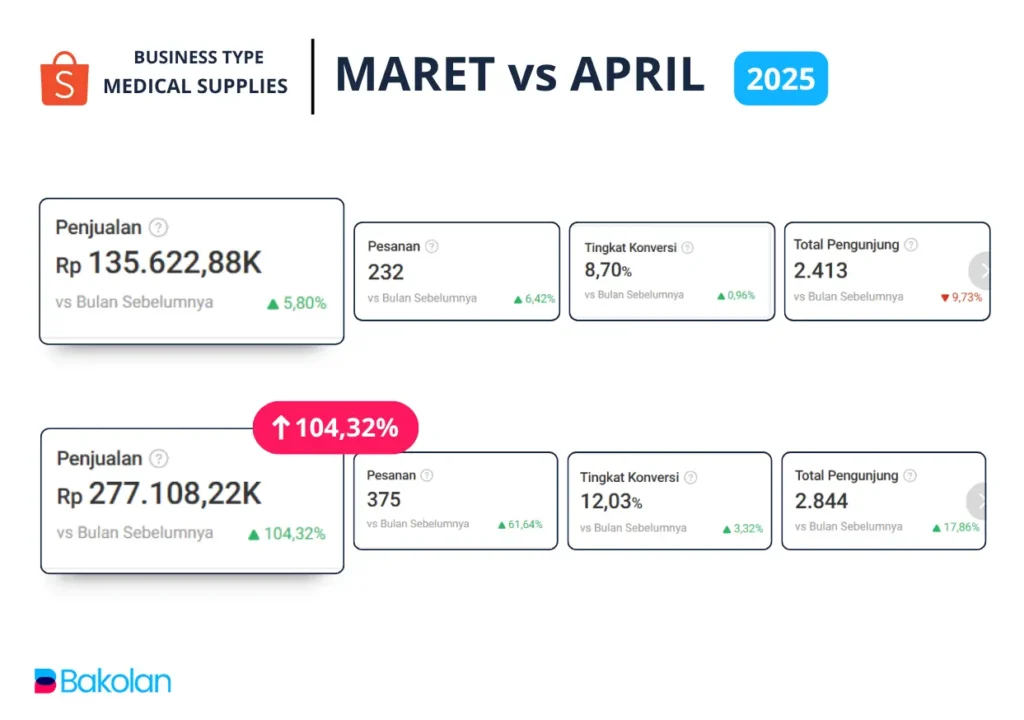Click help icon beside bottom Tingkat Konversi
The image size is (1024, 720).
pyautogui.click(x=690, y=478)
